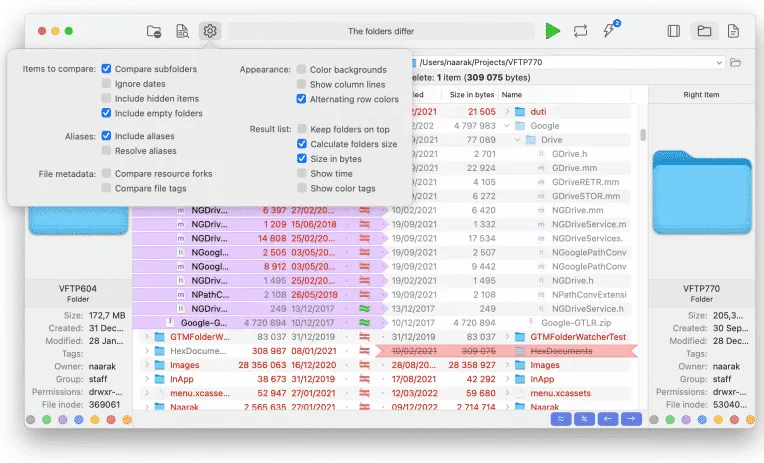Screen dimensions: 764x463
Task: Uncheck Alternating row colors
Action: pyautogui.click(x=302, y=99)
